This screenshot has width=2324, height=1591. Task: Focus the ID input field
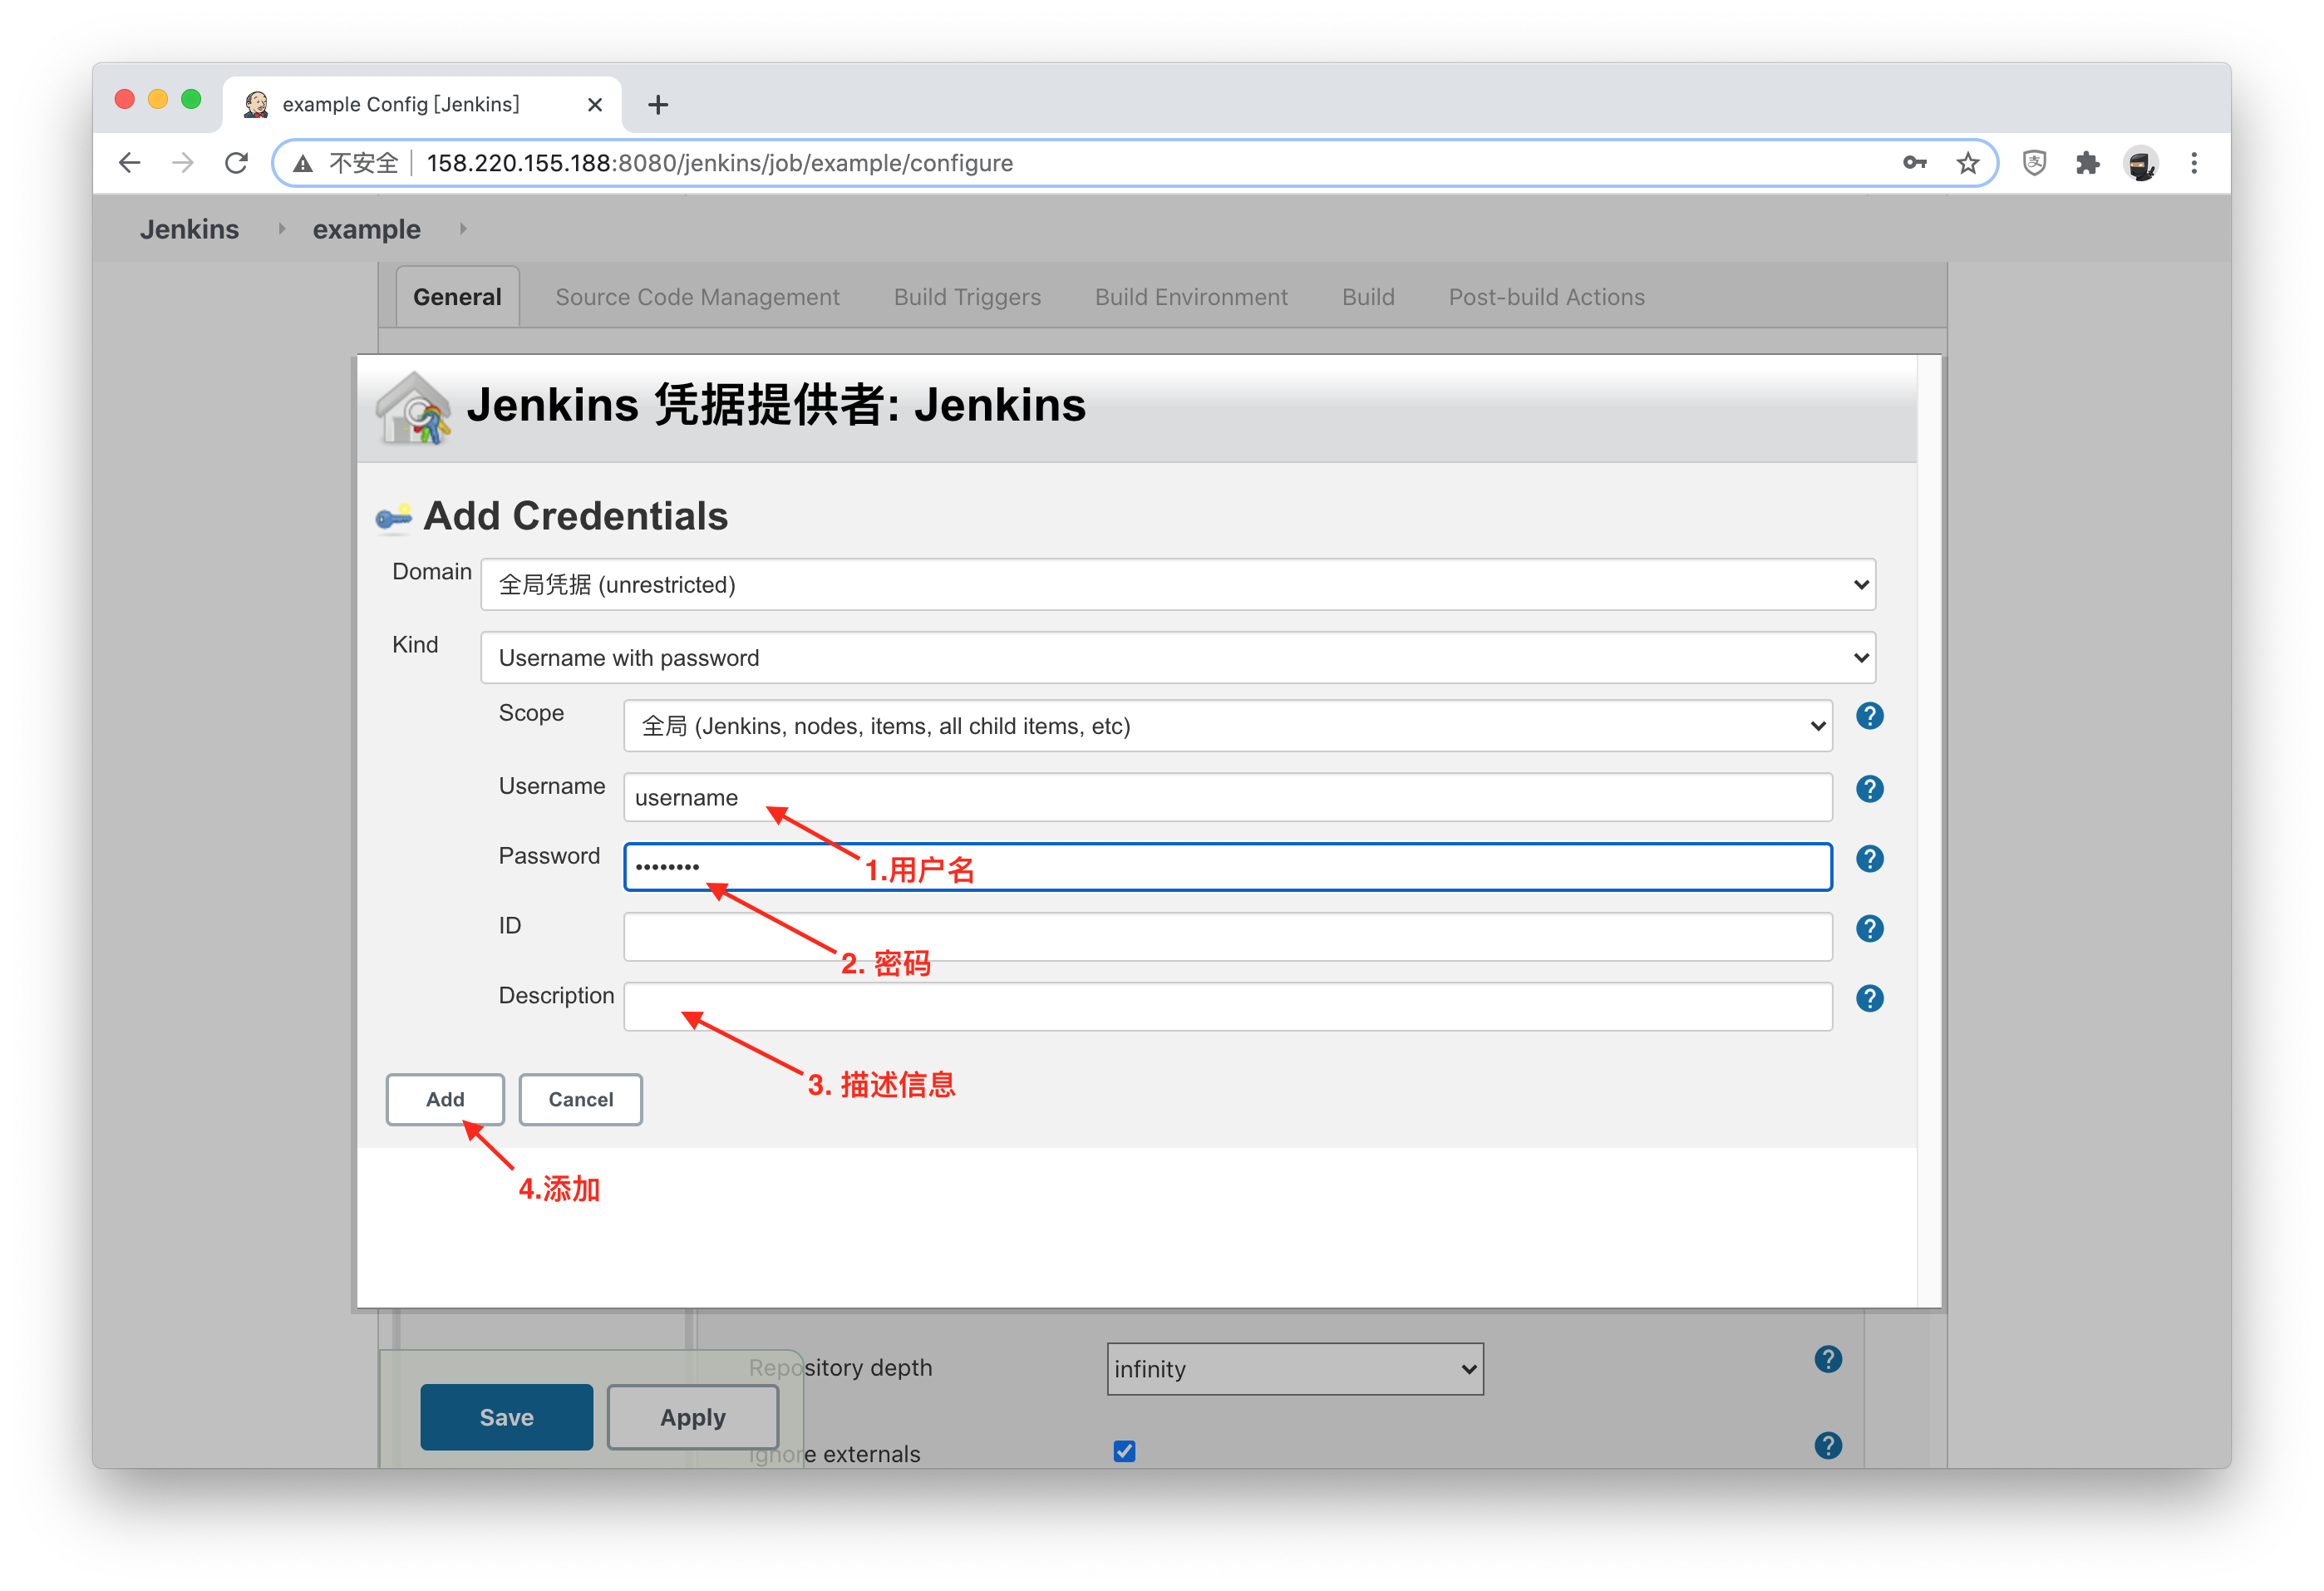coord(1227,937)
